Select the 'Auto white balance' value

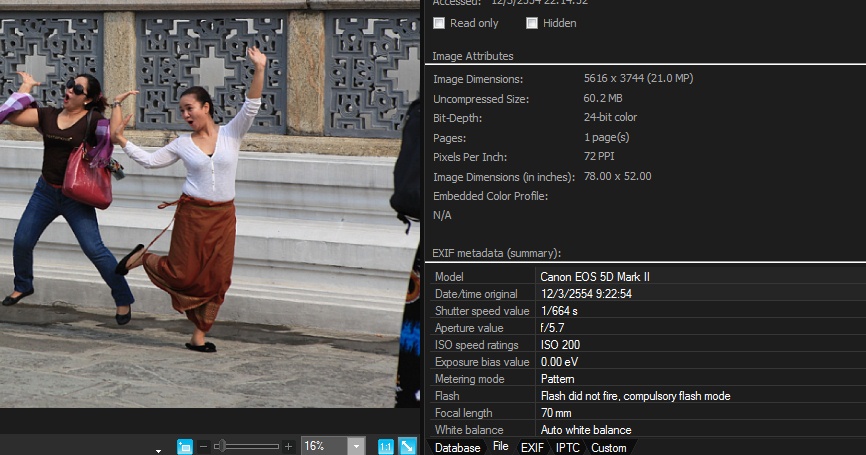point(586,430)
